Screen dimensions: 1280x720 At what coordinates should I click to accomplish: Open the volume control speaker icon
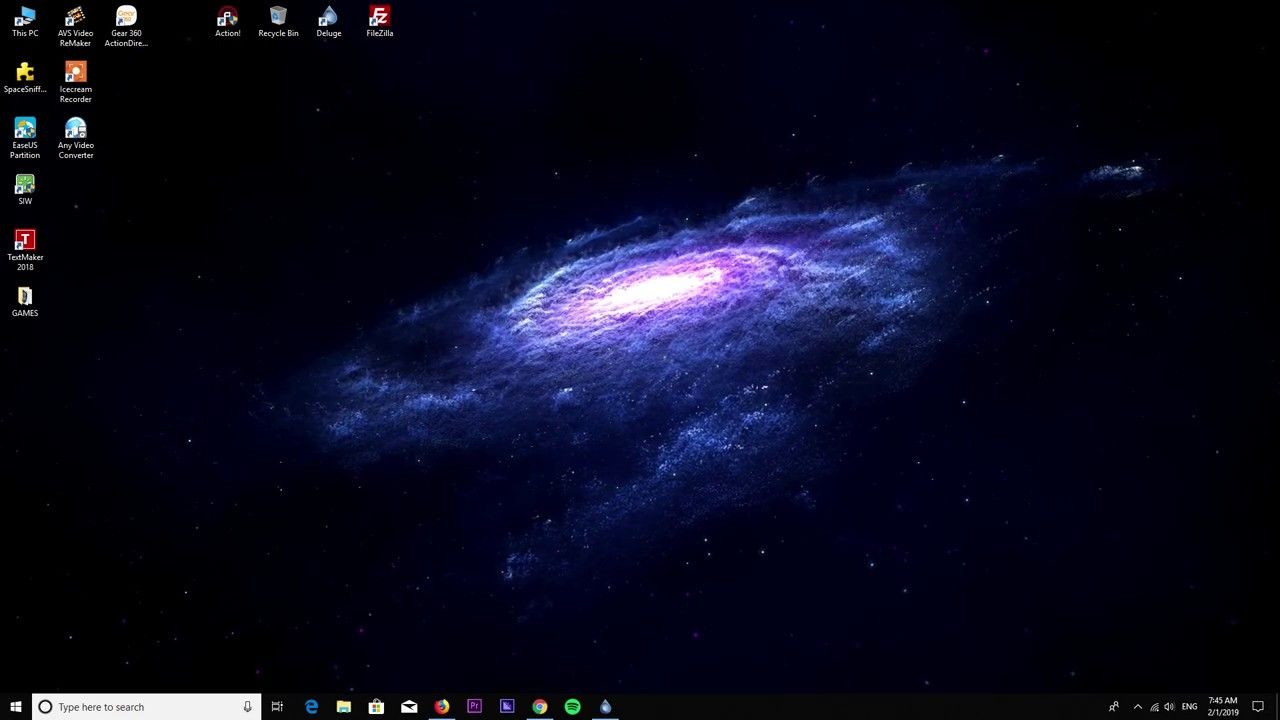(1170, 707)
